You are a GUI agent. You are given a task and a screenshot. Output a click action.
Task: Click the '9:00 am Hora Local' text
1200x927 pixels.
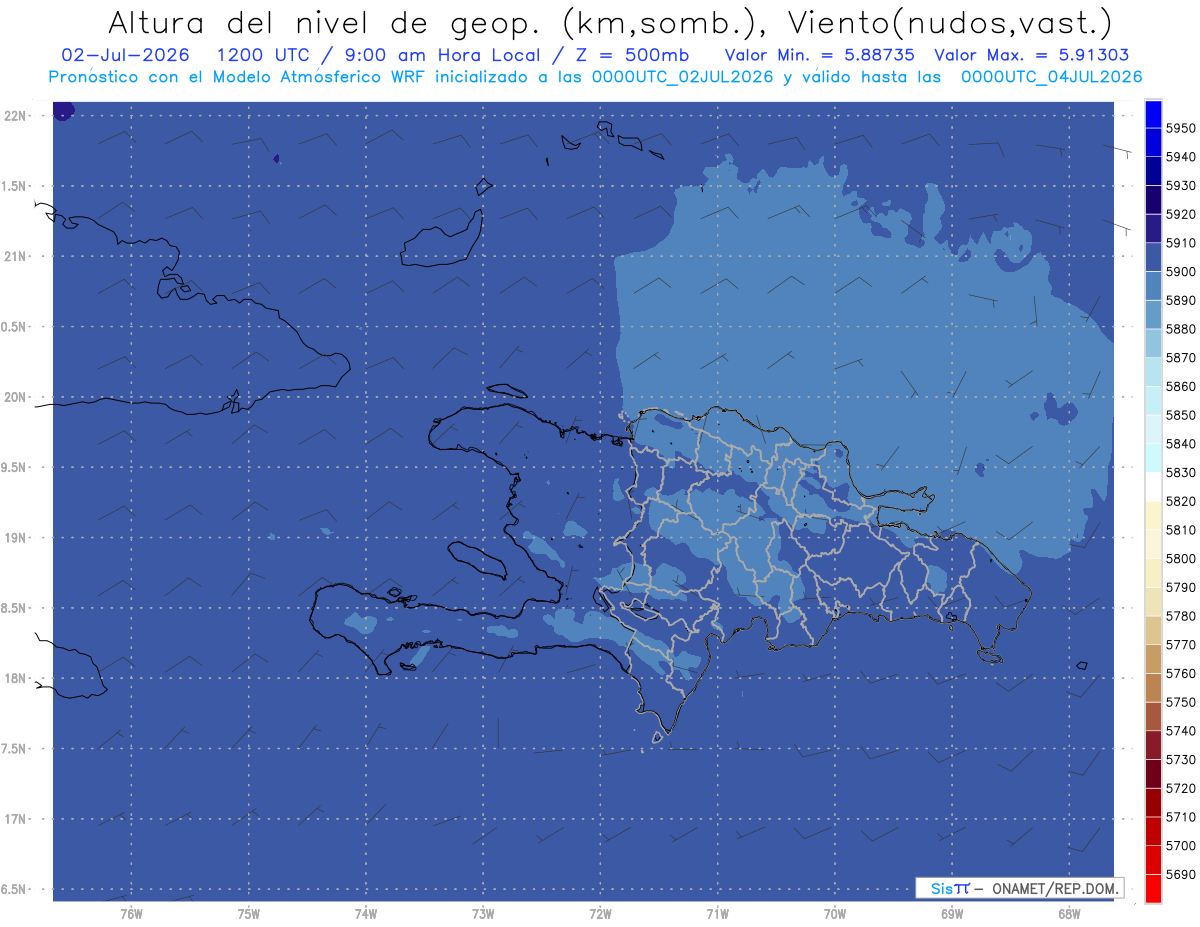point(443,55)
